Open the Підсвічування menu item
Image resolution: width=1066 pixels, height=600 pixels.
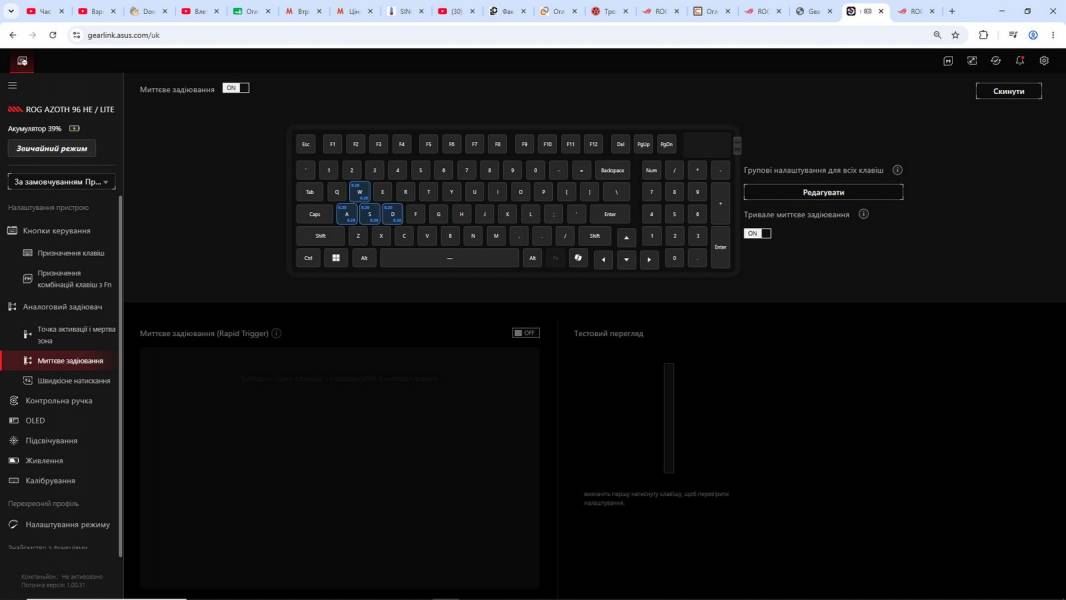coord(51,440)
